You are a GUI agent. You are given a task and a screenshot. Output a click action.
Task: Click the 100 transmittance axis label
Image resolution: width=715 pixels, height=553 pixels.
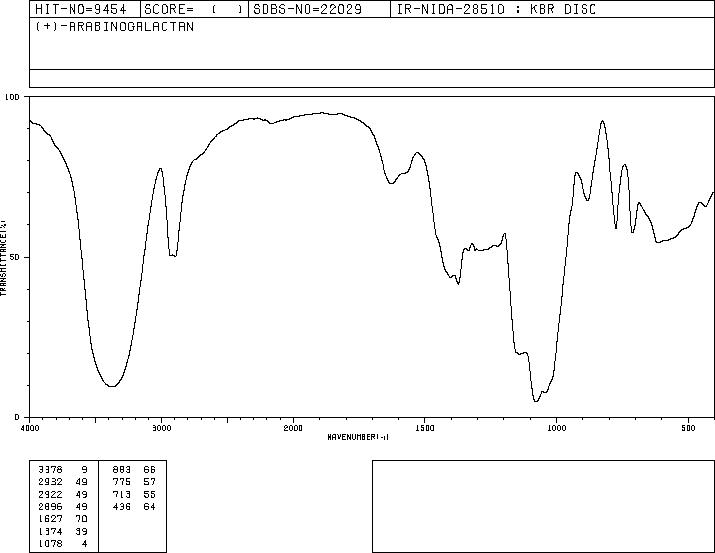(x=12, y=97)
